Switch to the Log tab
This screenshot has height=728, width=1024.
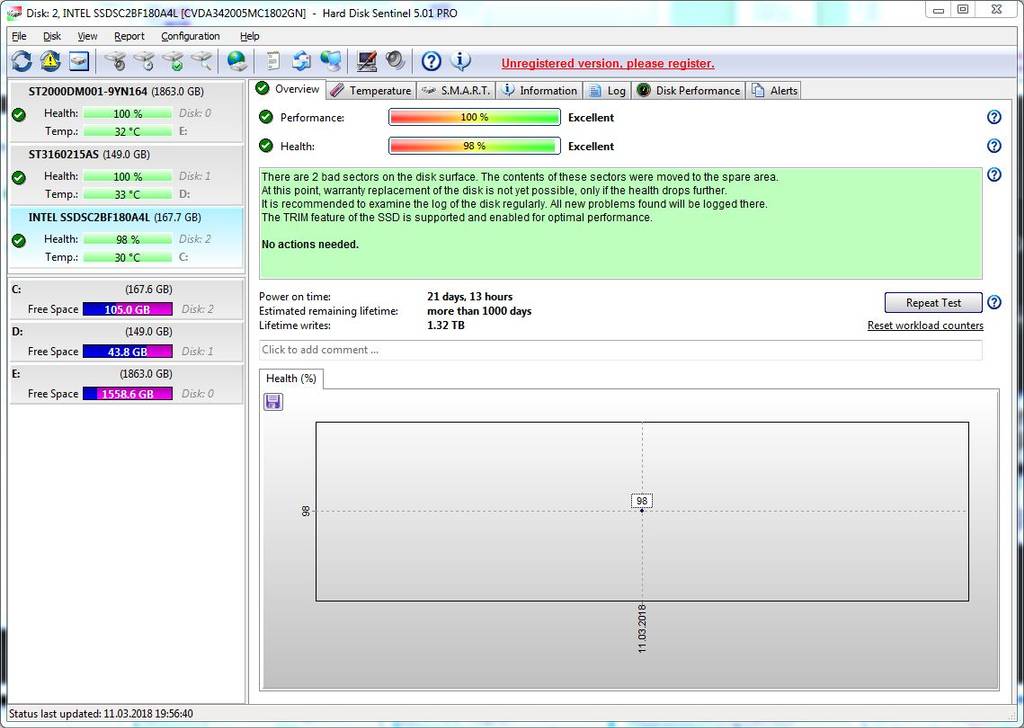[607, 90]
